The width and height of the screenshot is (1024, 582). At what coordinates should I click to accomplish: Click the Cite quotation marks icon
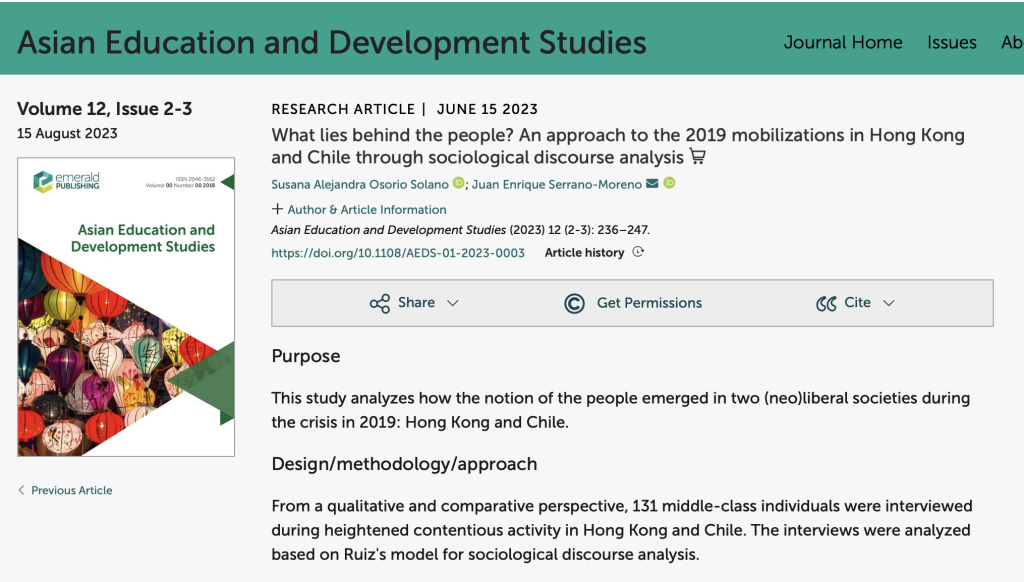coord(826,303)
